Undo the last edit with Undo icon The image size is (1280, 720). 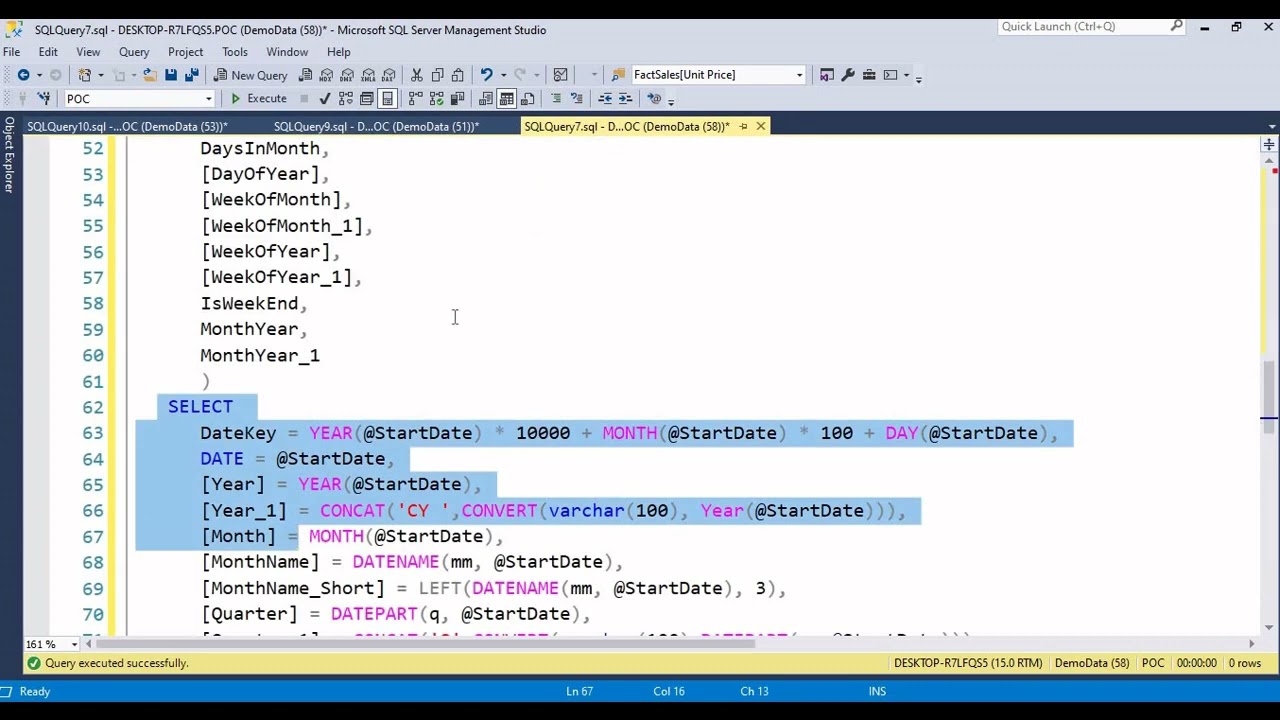click(486, 75)
